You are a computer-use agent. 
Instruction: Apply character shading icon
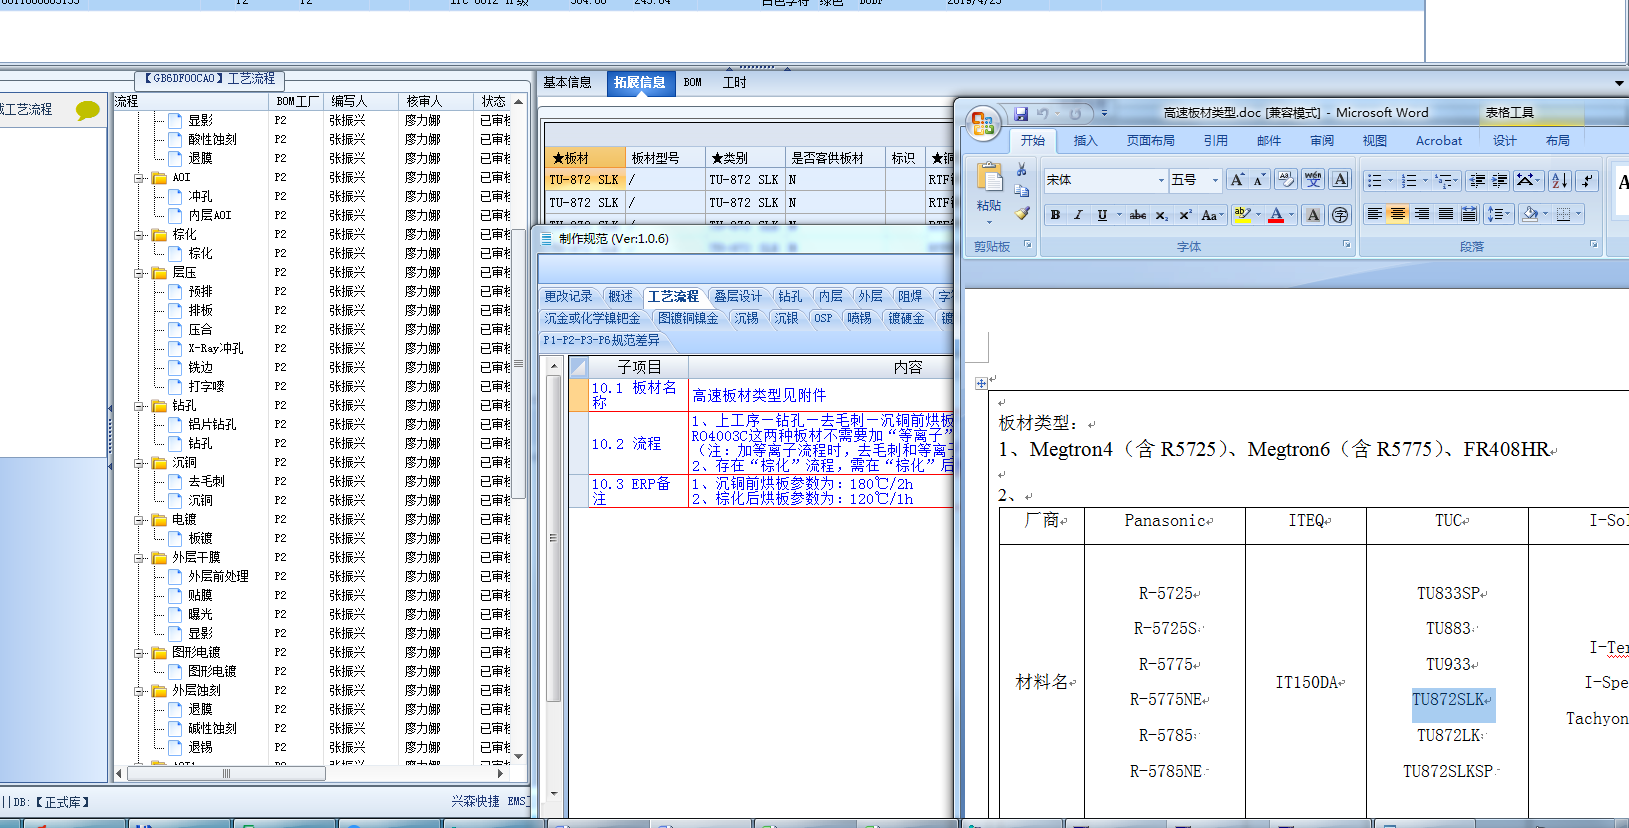click(x=1314, y=215)
